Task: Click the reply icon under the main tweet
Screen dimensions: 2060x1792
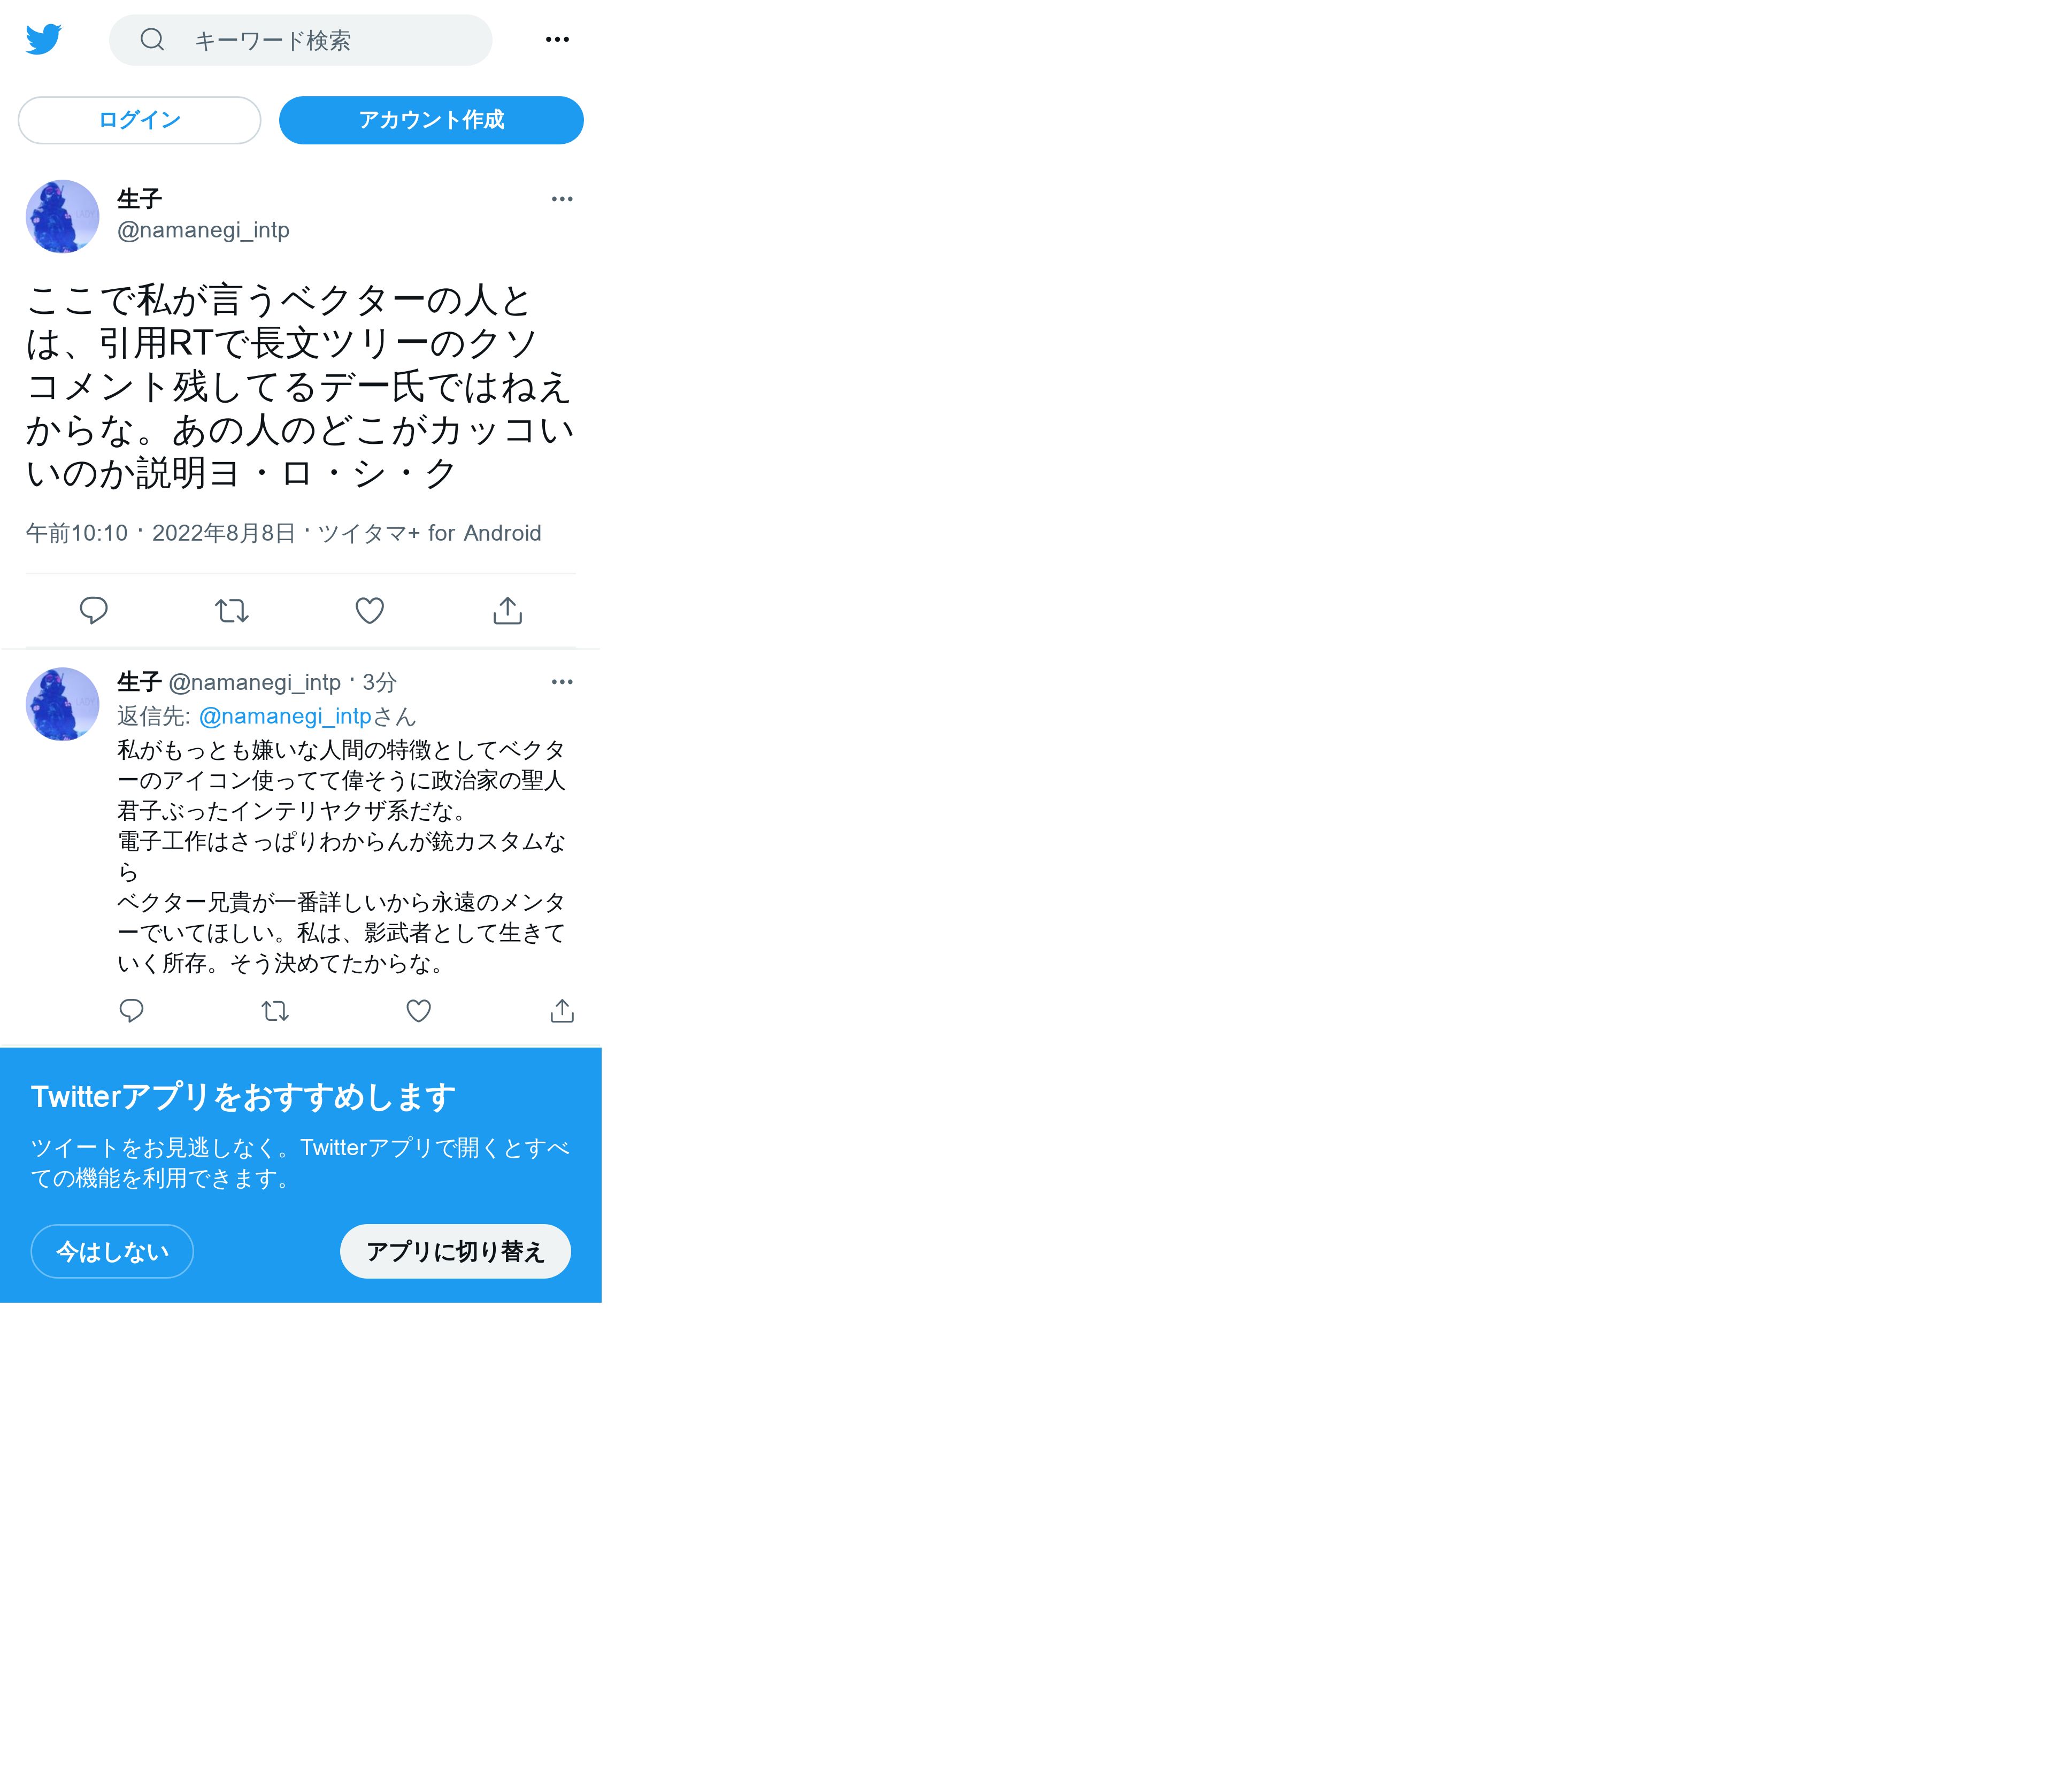Action: coord(94,610)
